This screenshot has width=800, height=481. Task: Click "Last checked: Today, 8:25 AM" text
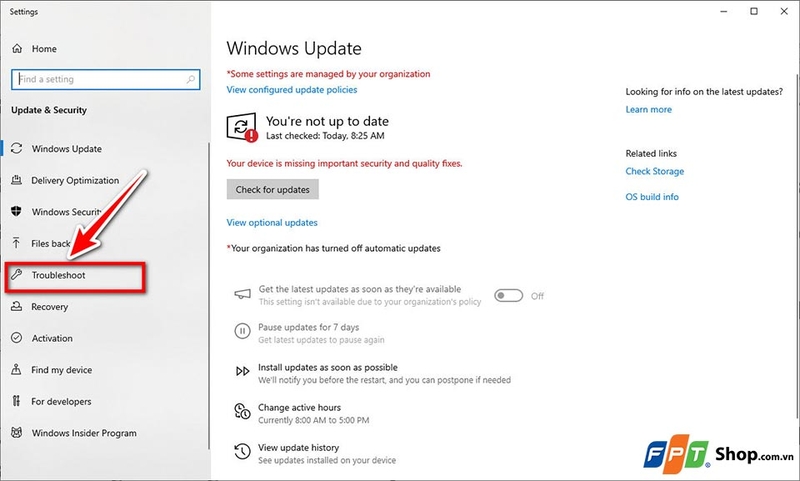click(x=325, y=136)
